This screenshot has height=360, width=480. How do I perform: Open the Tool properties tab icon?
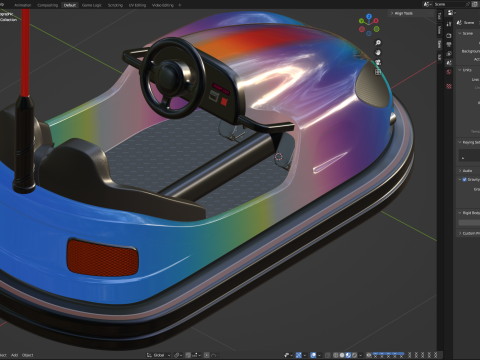pyautogui.click(x=449, y=24)
